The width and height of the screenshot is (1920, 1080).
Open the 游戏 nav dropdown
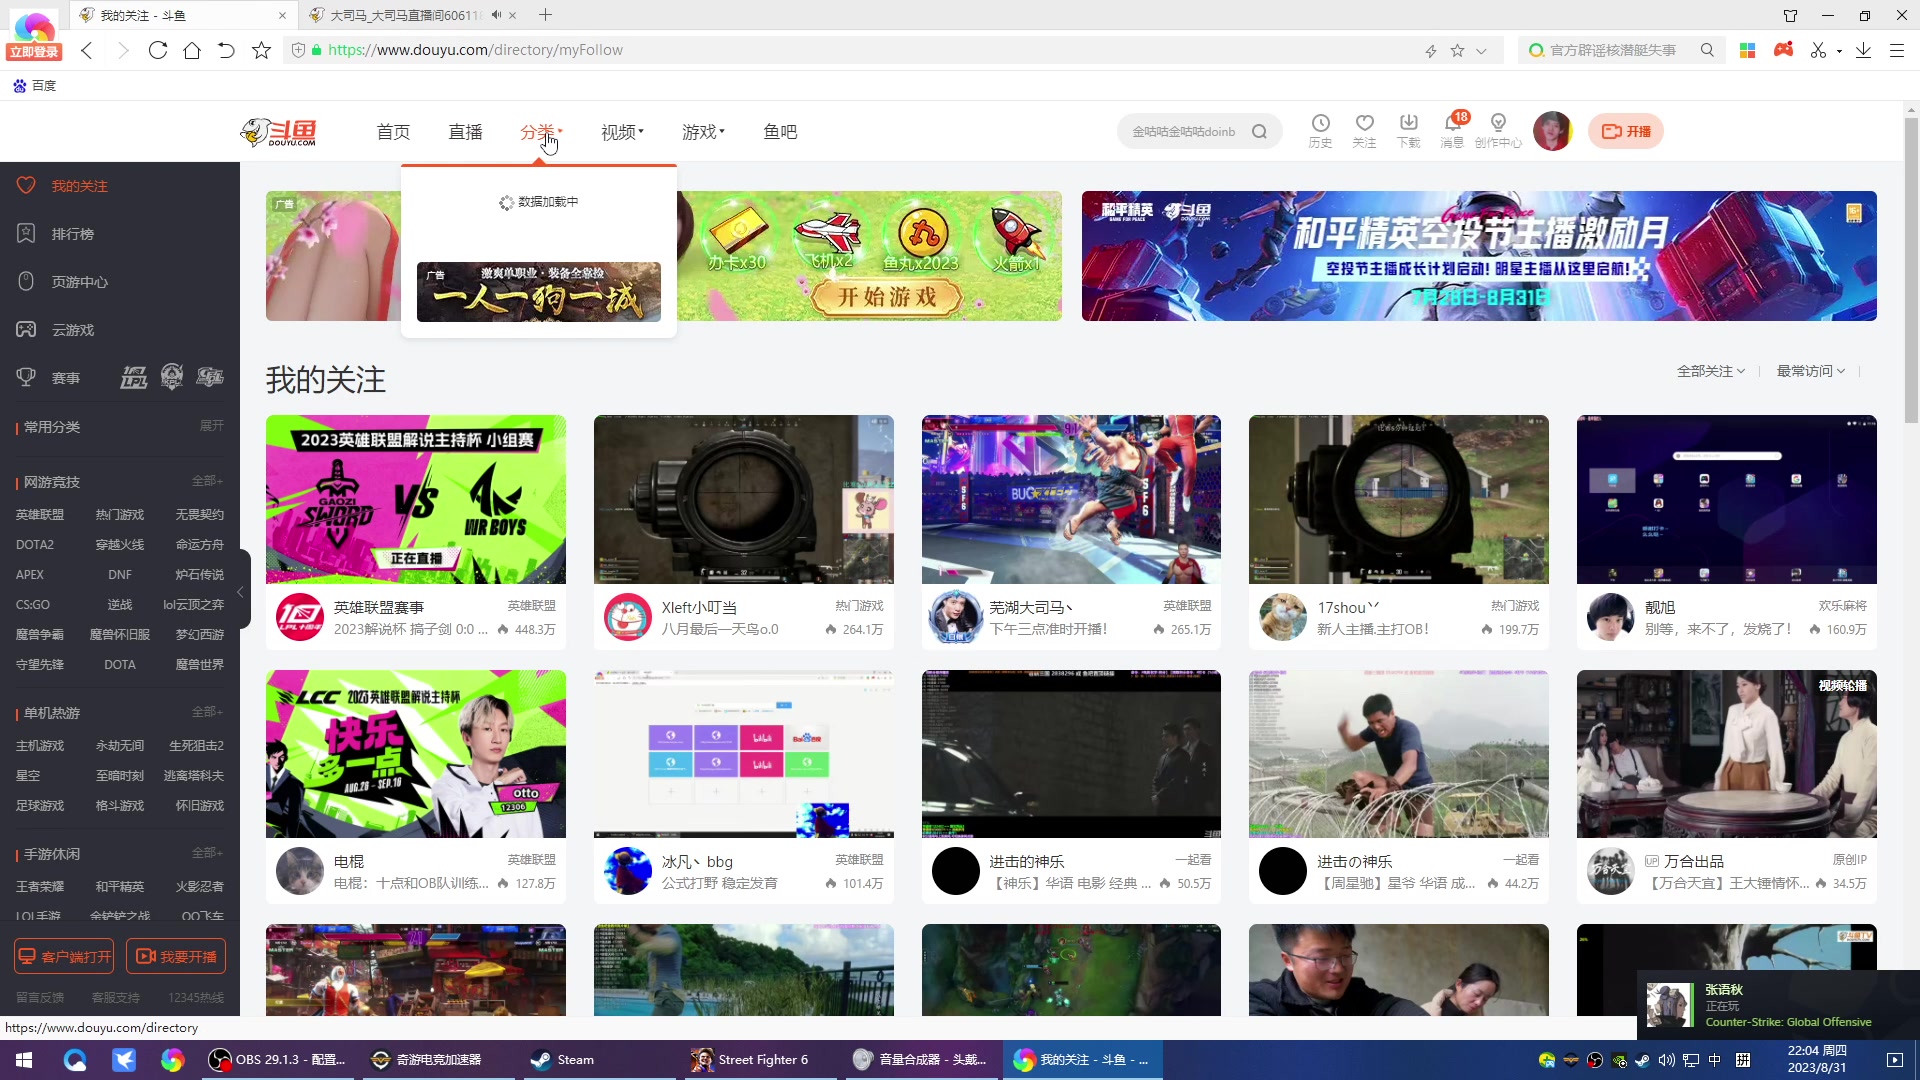point(703,132)
